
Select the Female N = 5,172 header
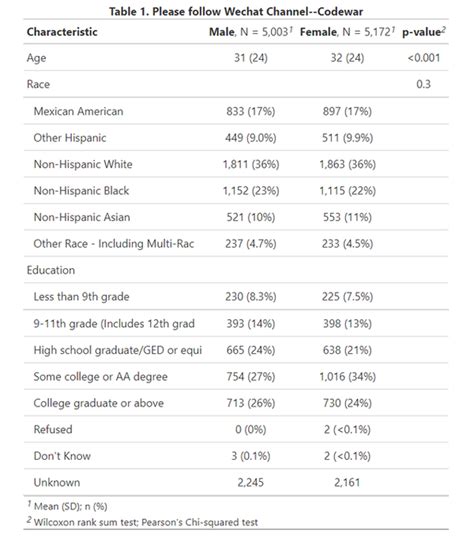coord(347,32)
